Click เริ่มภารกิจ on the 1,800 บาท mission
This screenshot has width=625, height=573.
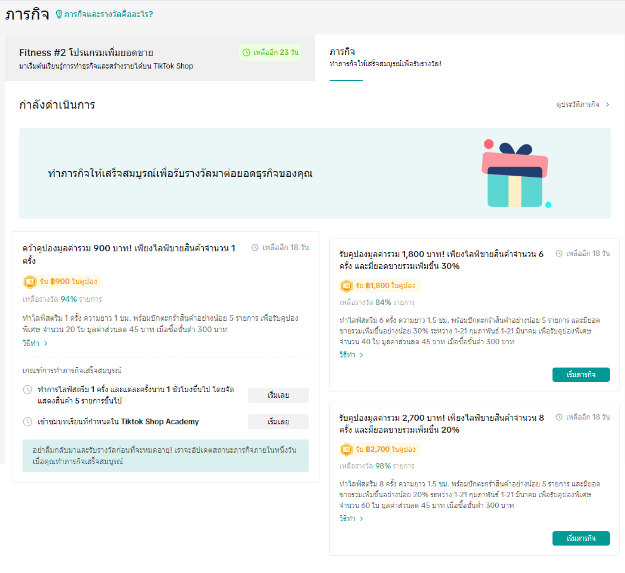[x=581, y=375]
